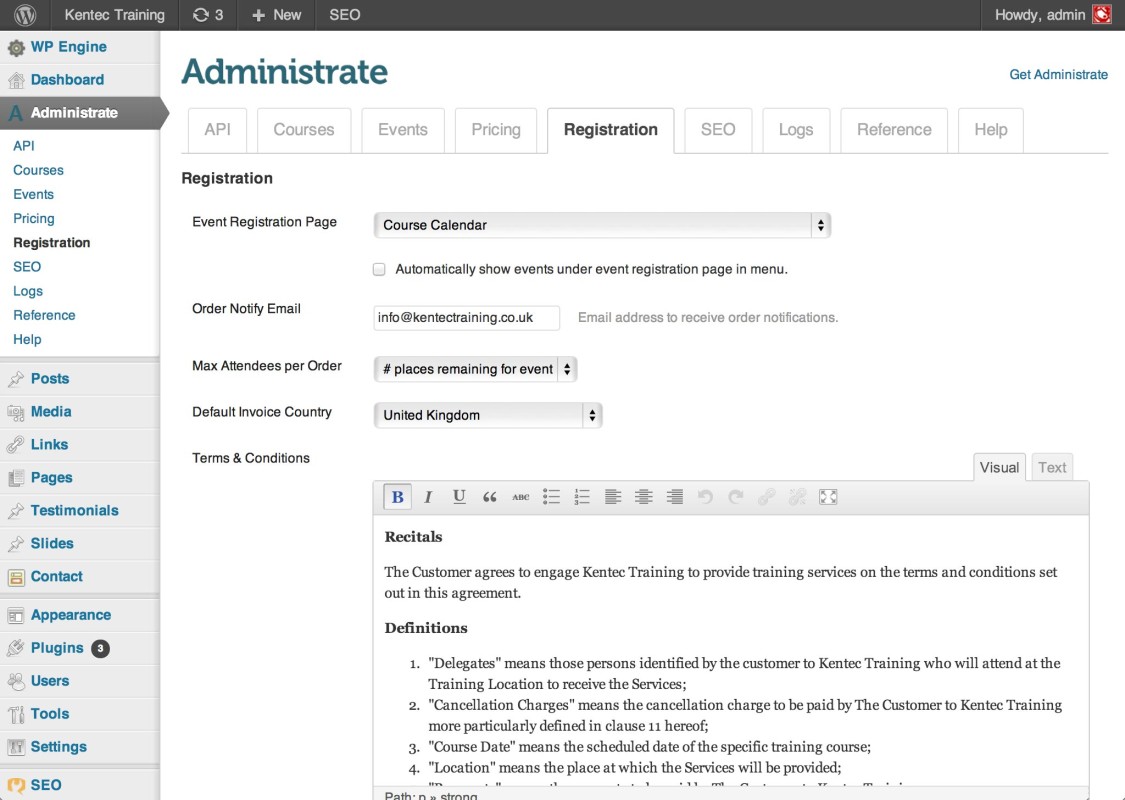Align text center in editor
The image size is (1125, 800).
click(644, 497)
